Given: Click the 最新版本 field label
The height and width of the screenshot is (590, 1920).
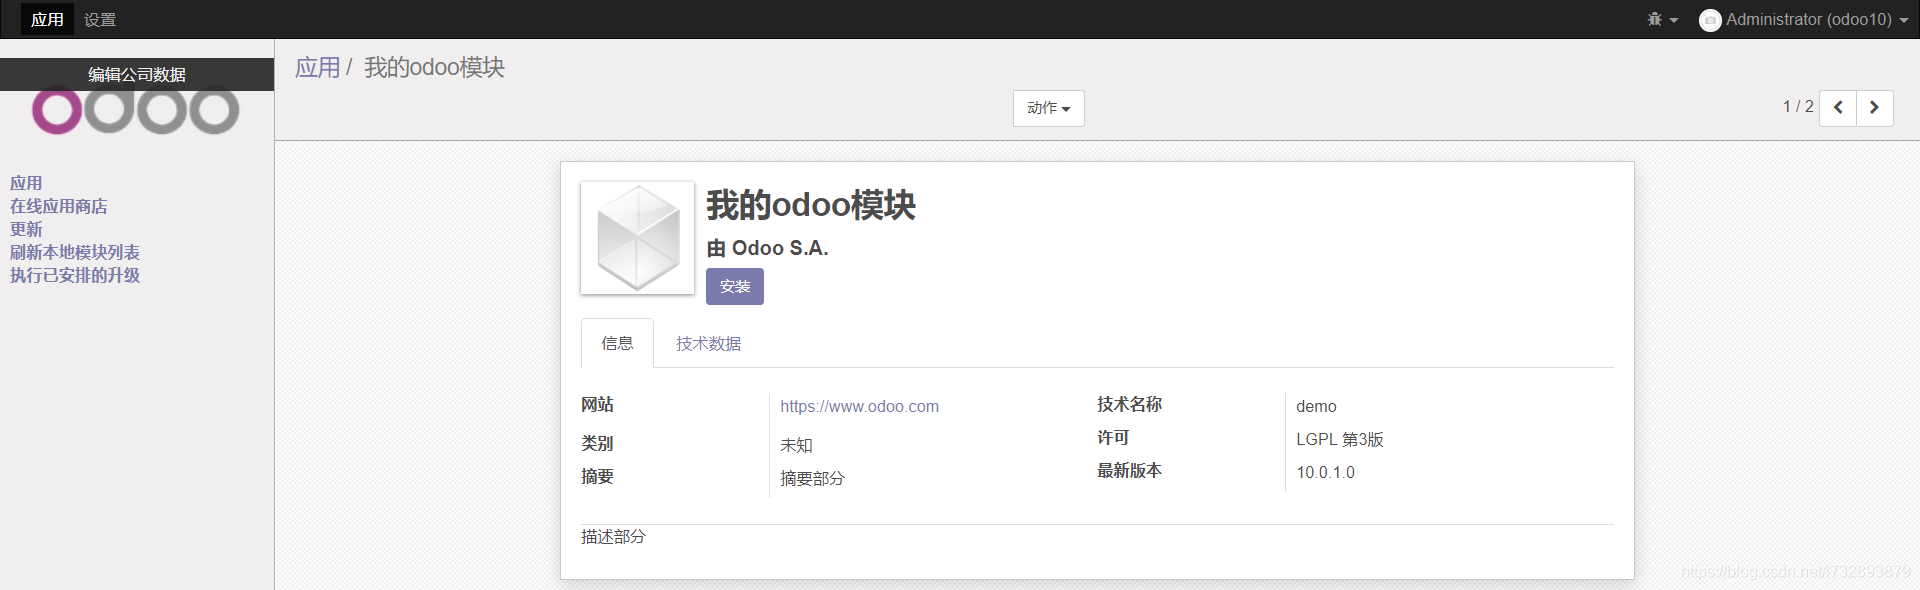Looking at the screenshot, I should pyautogui.click(x=1129, y=470).
